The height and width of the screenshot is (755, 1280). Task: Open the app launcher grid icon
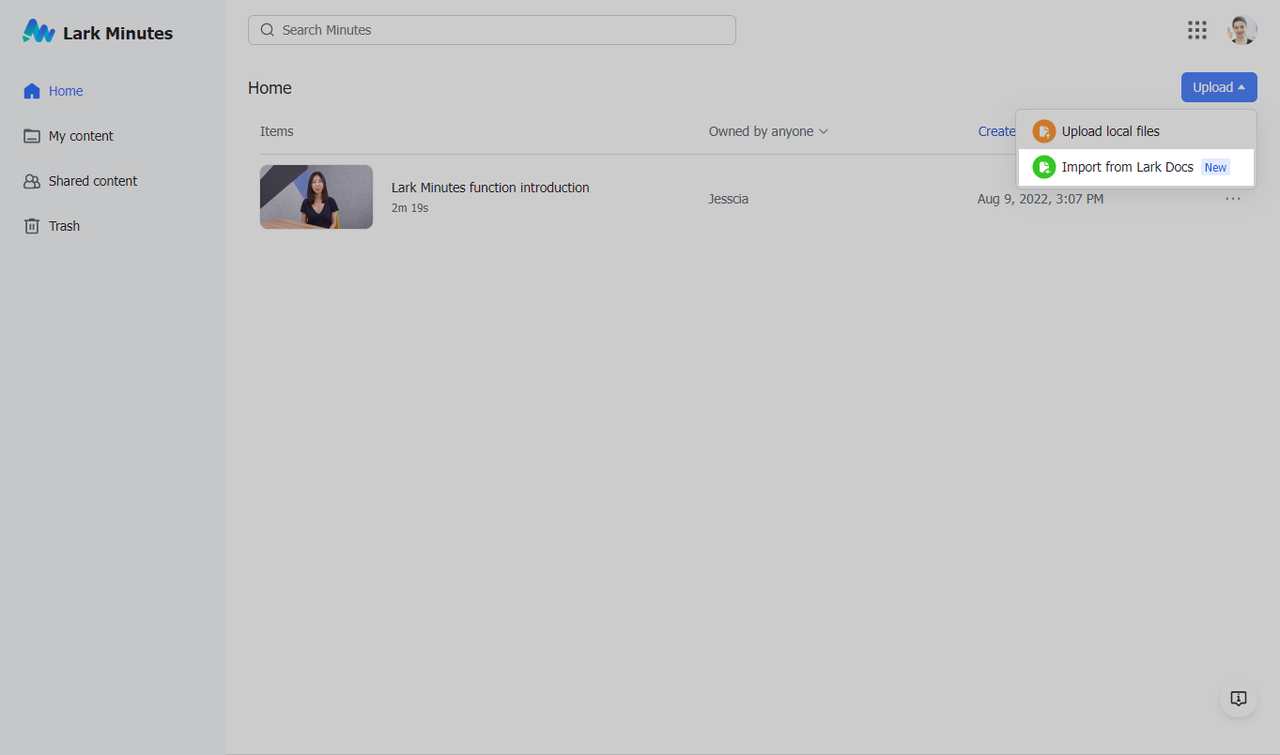(x=1197, y=30)
